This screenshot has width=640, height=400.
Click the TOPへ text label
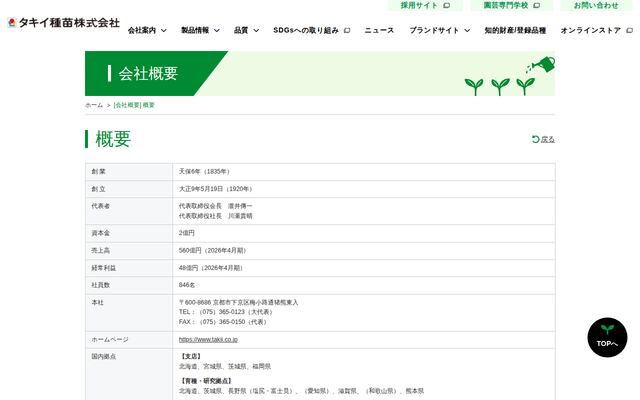click(607, 344)
